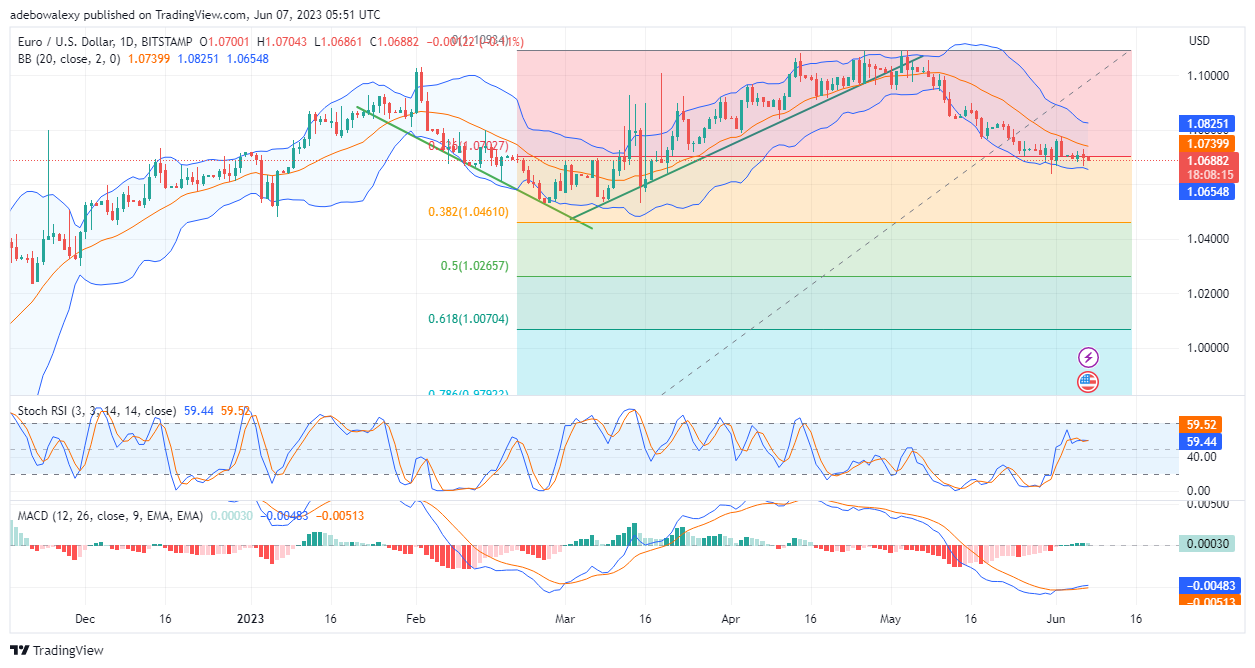Screen dimensions: 1255x668
Task: Click the TradingView logo at bottom left
Action: (57, 651)
